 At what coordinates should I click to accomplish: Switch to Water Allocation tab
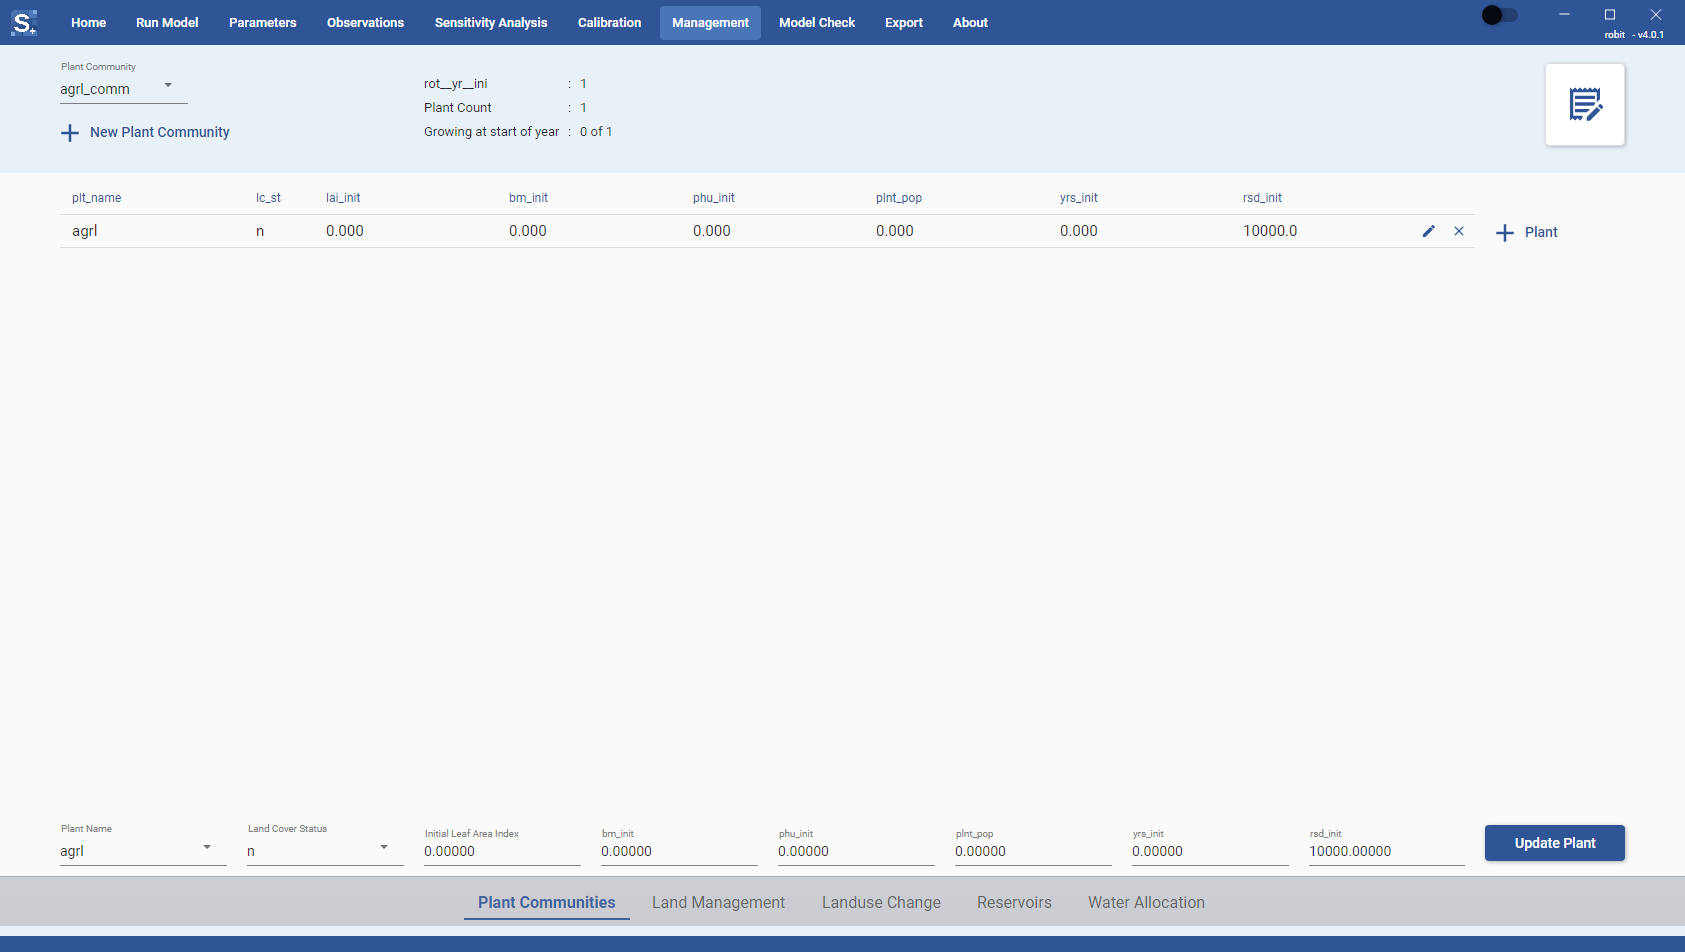1146,902
